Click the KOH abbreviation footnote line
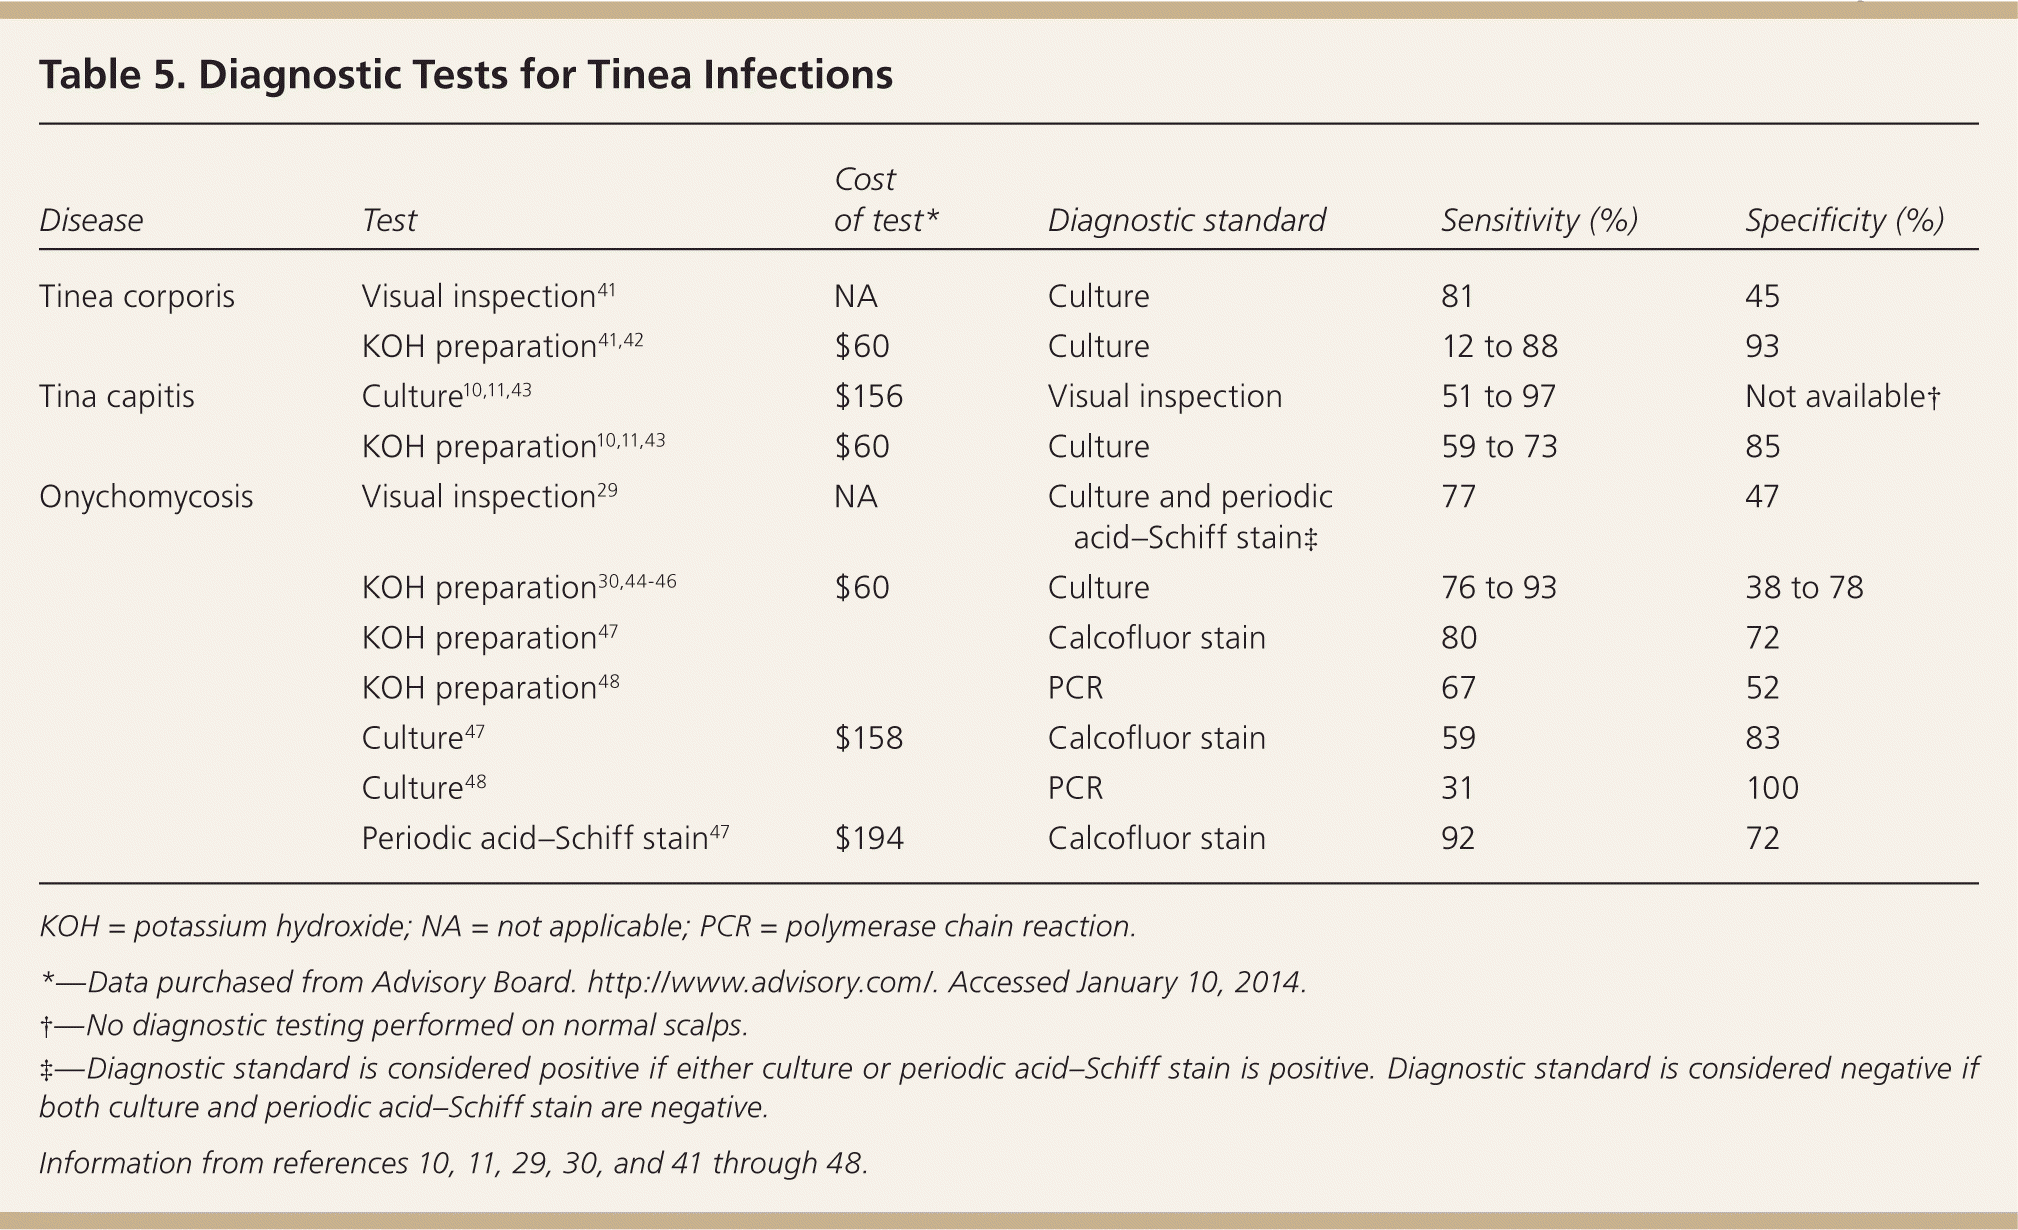This screenshot has height=1230, width=2018. (587, 926)
